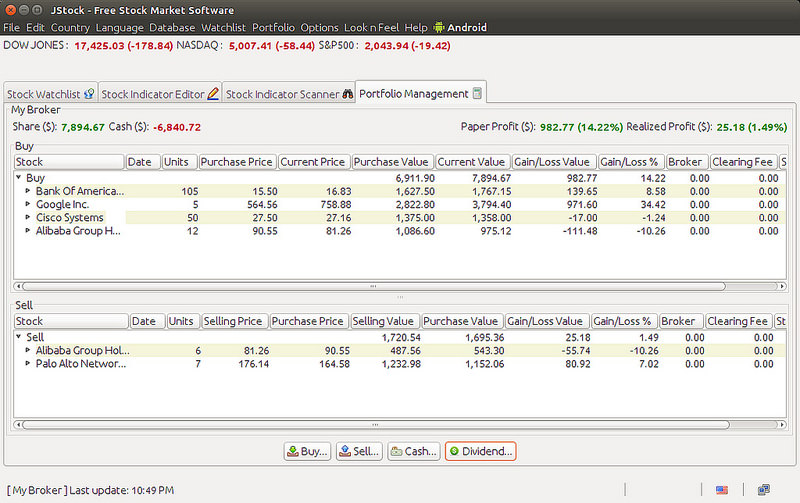Open the Portfolio menu
The image size is (800, 503).
pyautogui.click(x=273, y=27)
